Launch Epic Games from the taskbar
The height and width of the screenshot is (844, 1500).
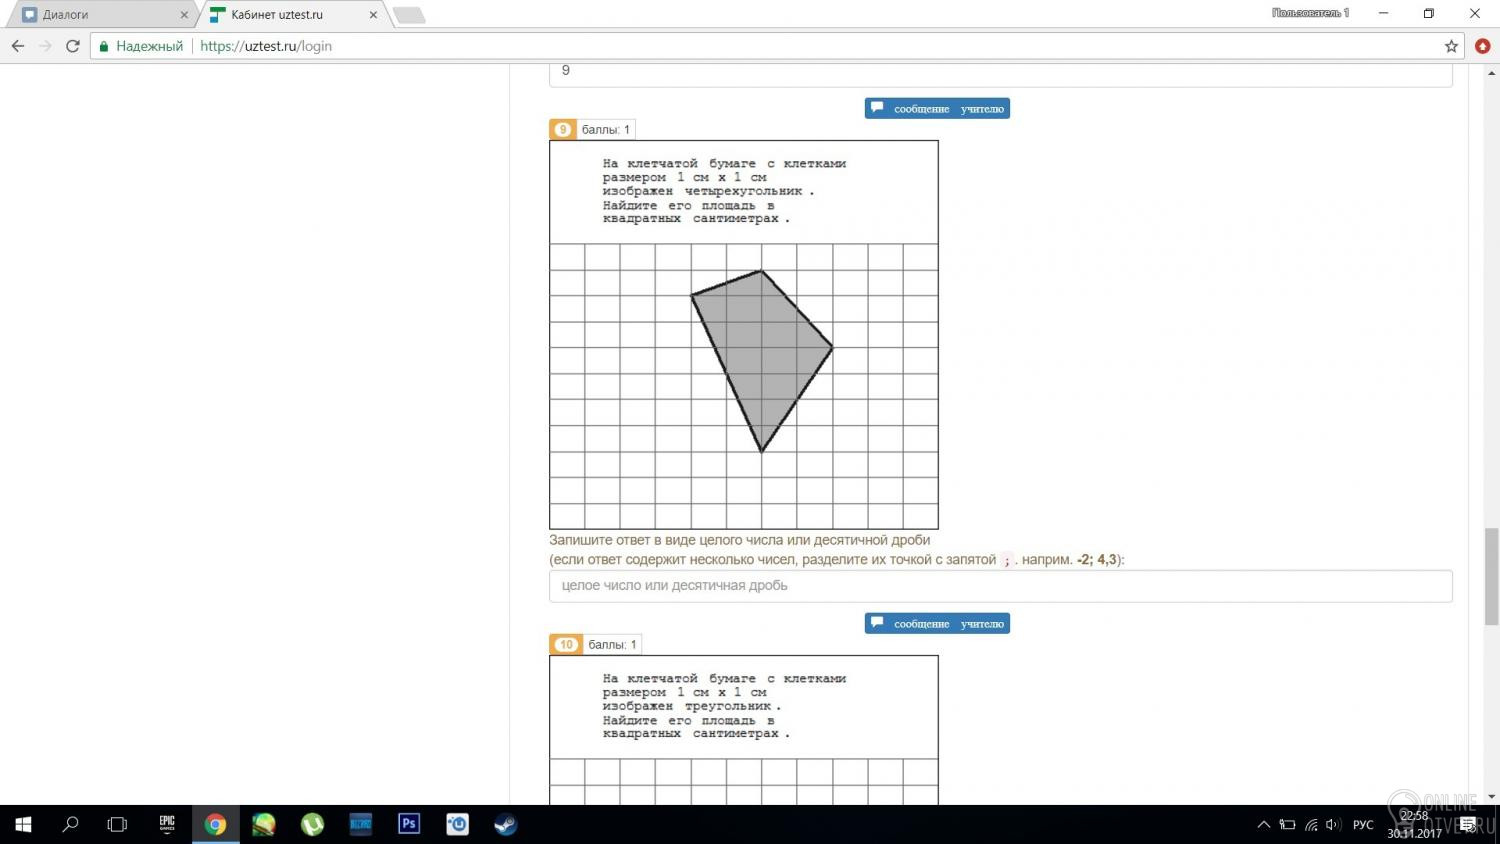coord(167,824)
